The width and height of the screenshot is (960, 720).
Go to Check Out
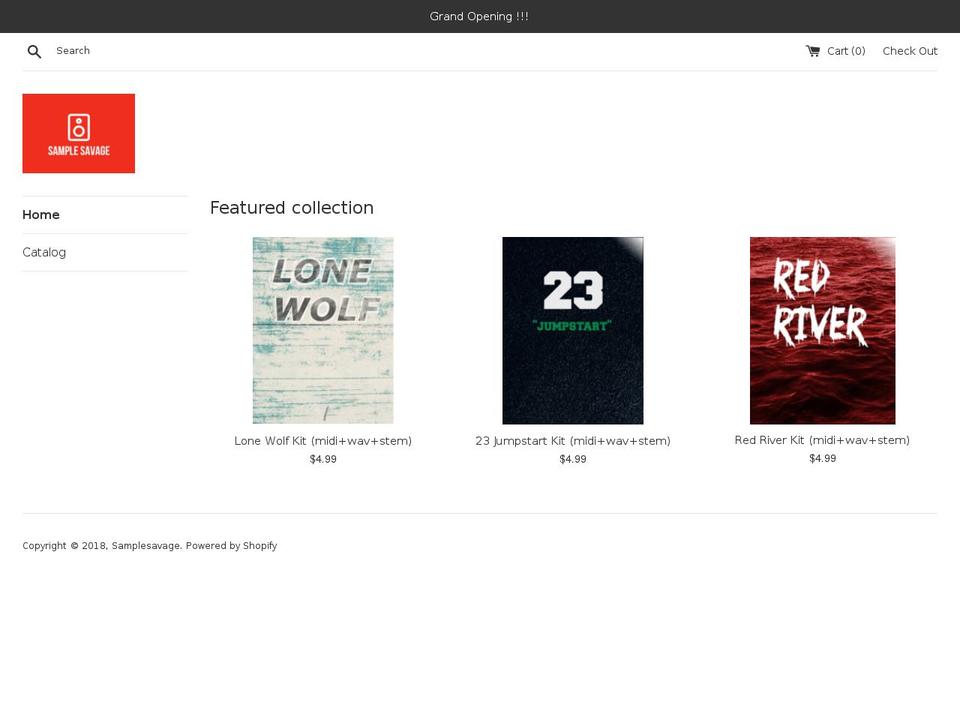[910, 51]
